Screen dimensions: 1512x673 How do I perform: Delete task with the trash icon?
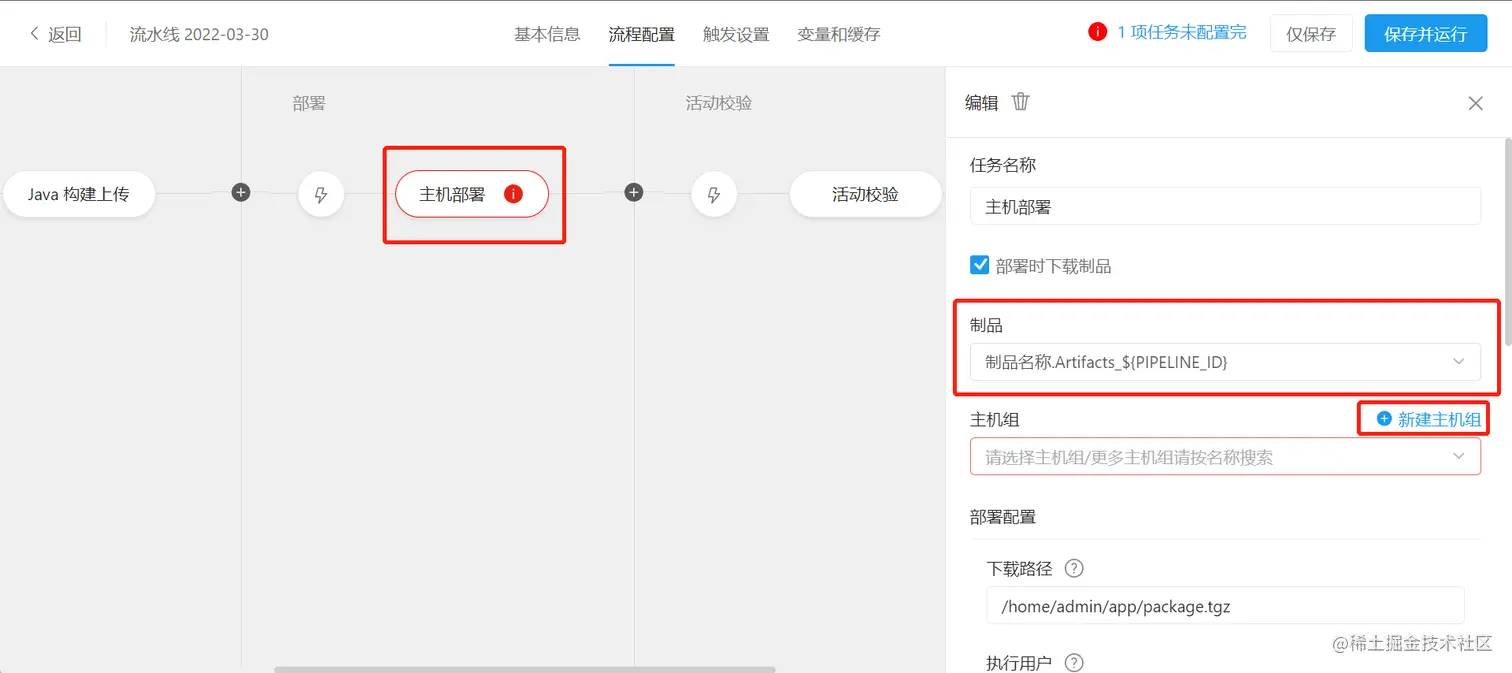coord(1020,102)
